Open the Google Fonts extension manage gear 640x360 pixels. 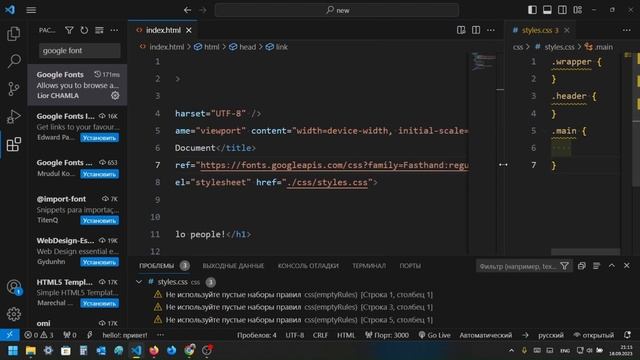(x=115, y=96)
